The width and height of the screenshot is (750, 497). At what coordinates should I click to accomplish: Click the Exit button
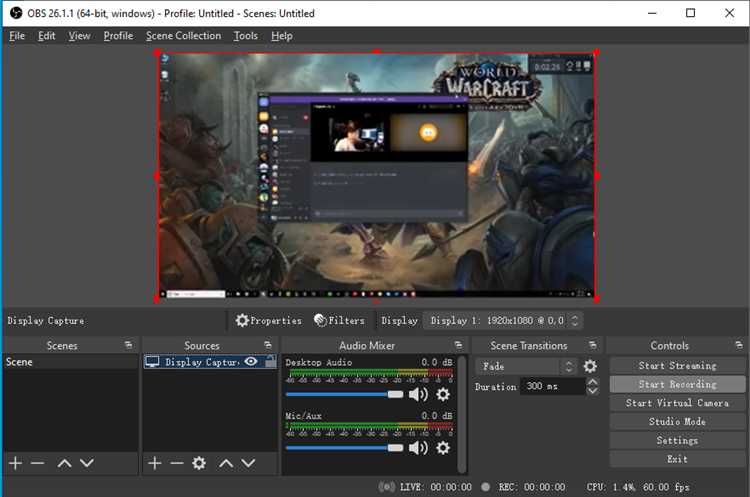[677, 459]
